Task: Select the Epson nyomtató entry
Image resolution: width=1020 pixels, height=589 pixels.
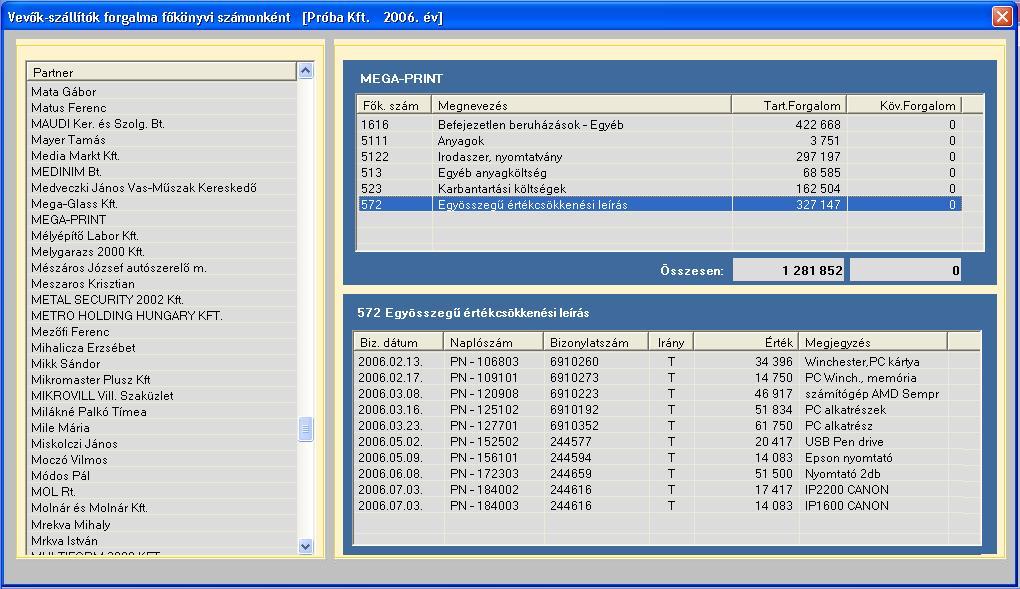Action: [x=651, y=458]
